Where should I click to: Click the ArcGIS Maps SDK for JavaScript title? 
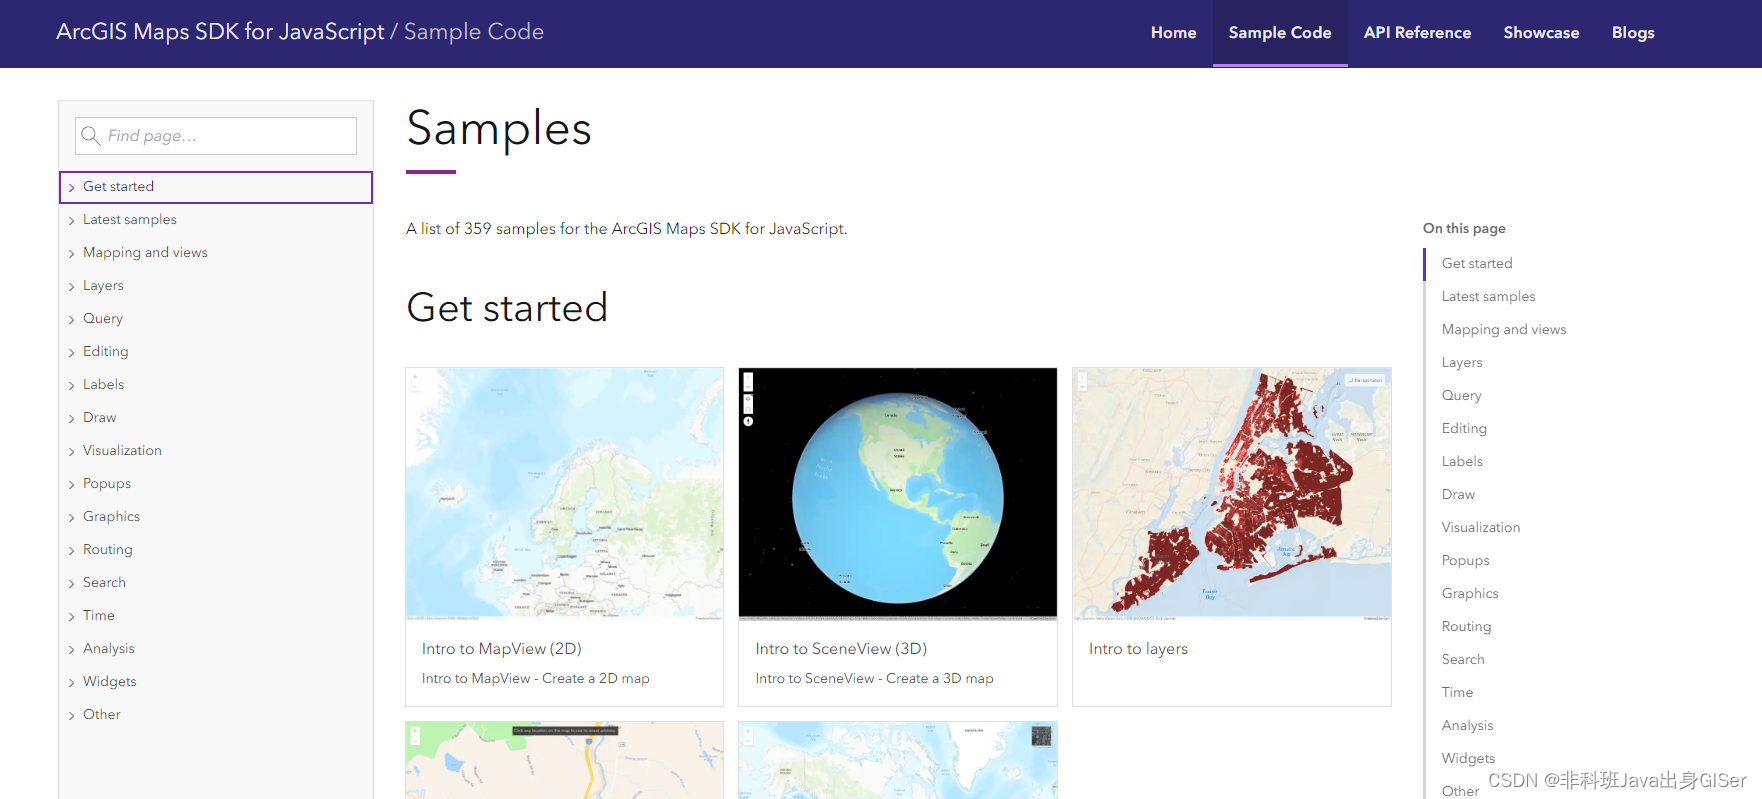point(220,32)
